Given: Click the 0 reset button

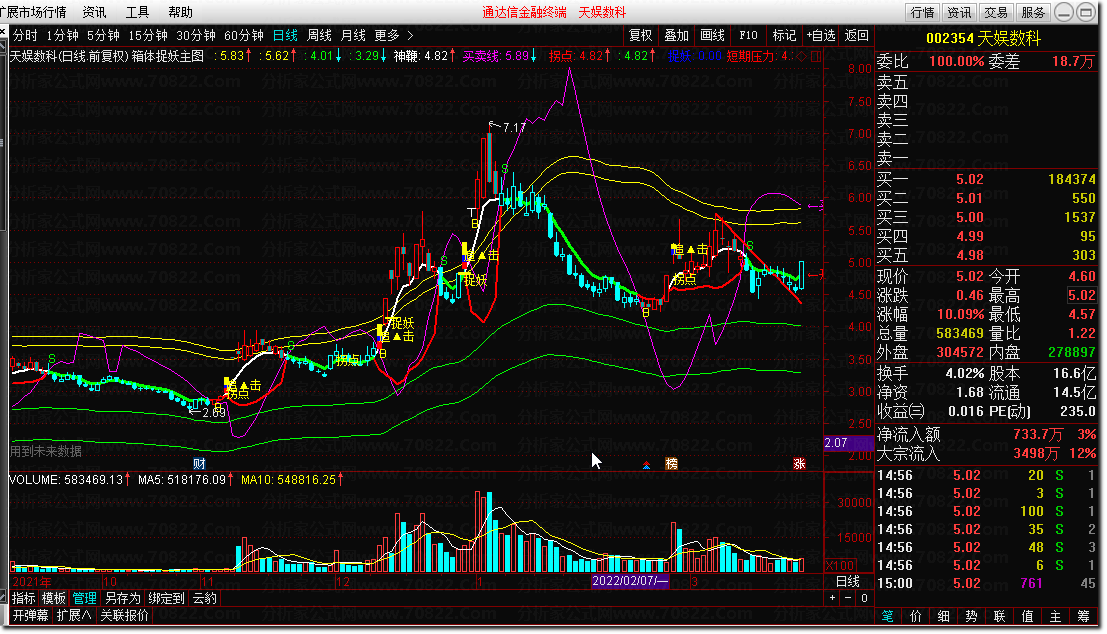Looking at the screenshot, I should click(x=864, y=598).
